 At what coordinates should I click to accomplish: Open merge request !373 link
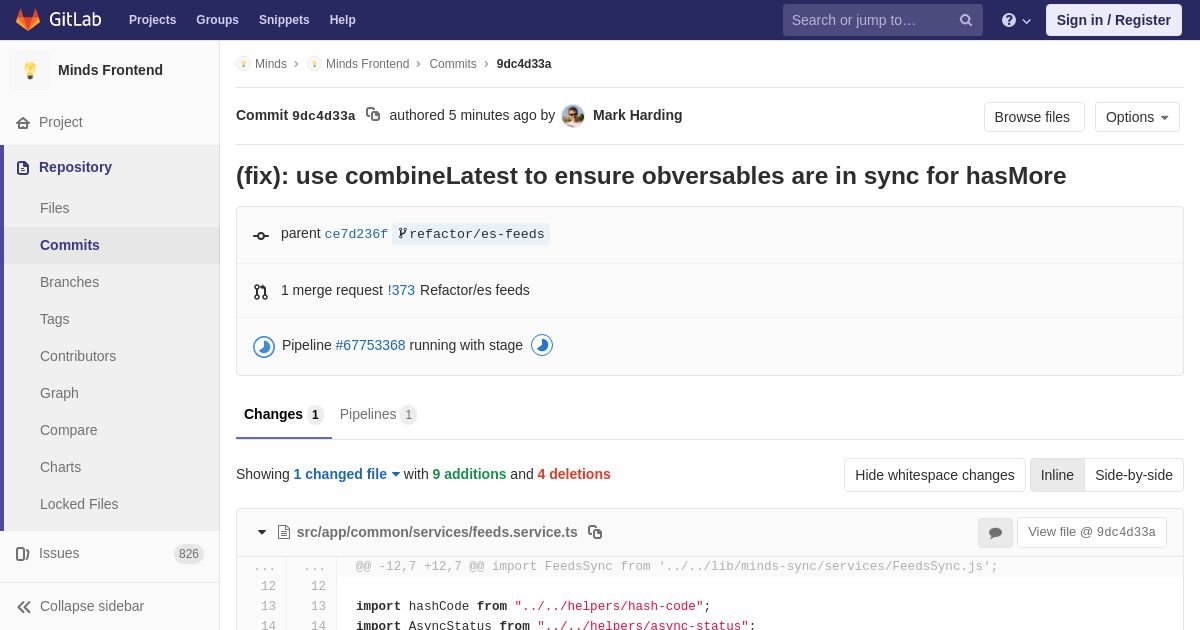(x=401, y=290)
